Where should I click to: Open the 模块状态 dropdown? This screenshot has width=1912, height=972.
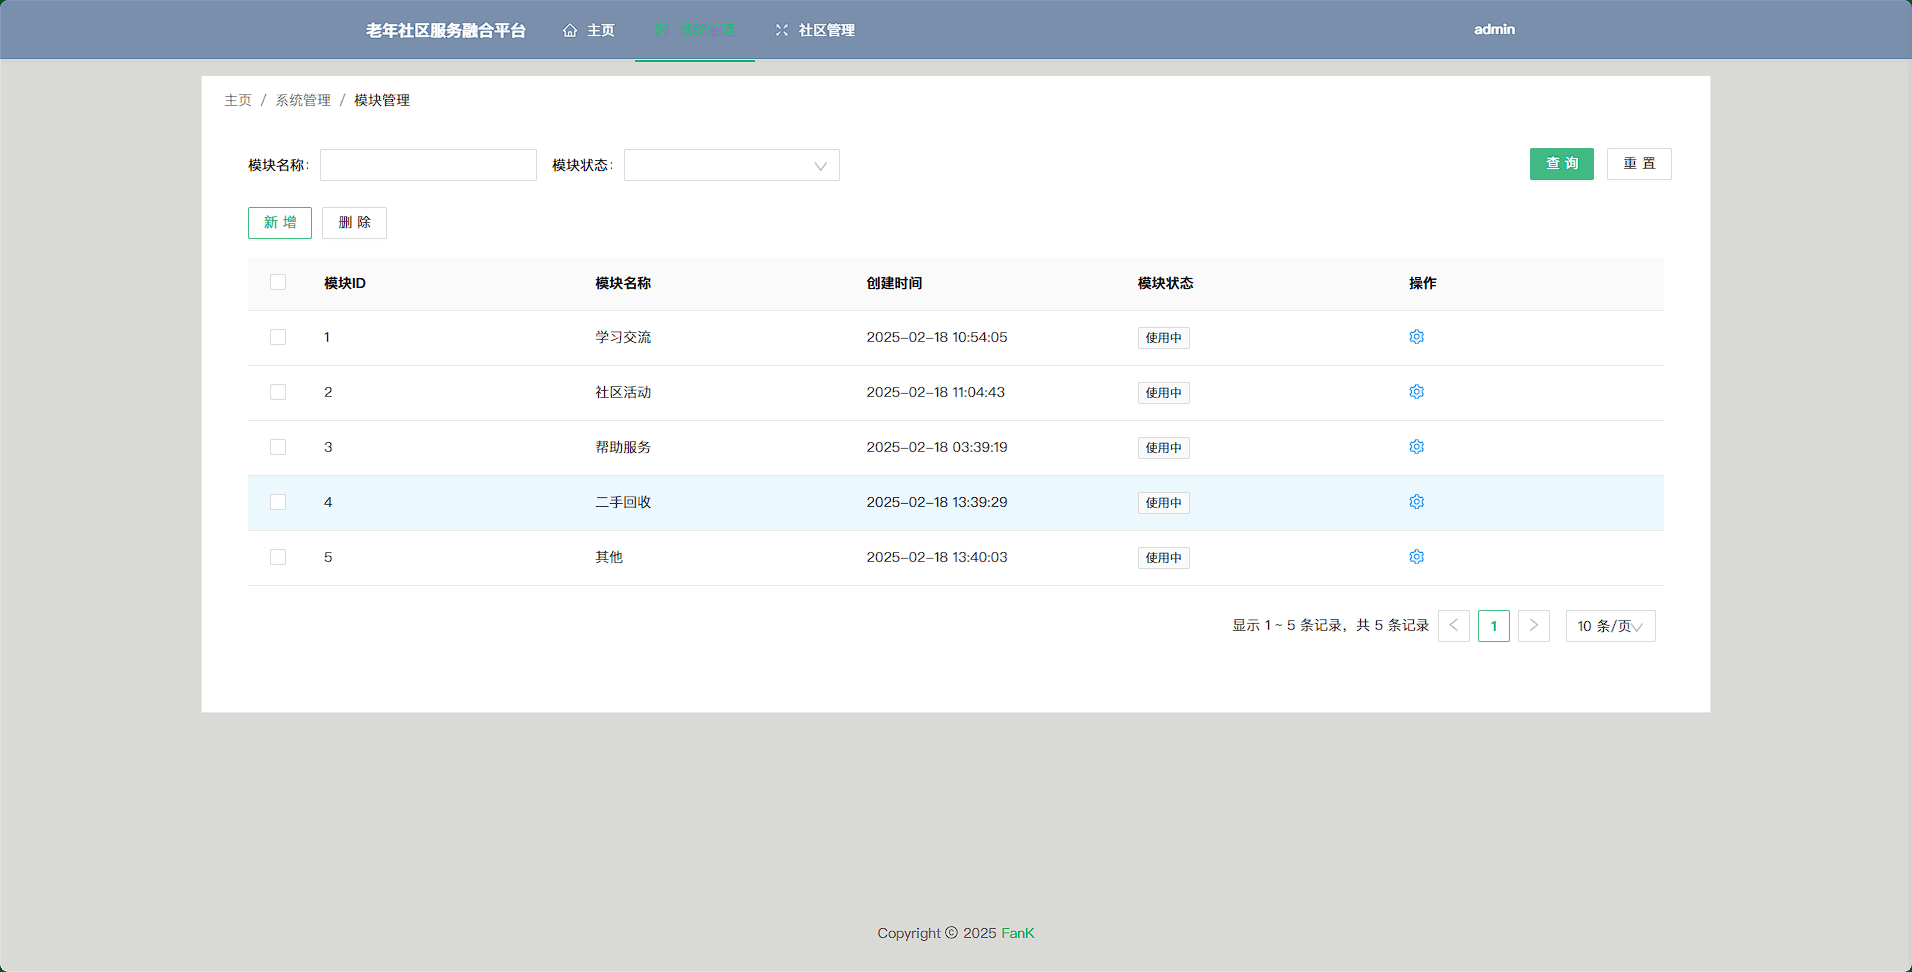click(x=732, y=165)
